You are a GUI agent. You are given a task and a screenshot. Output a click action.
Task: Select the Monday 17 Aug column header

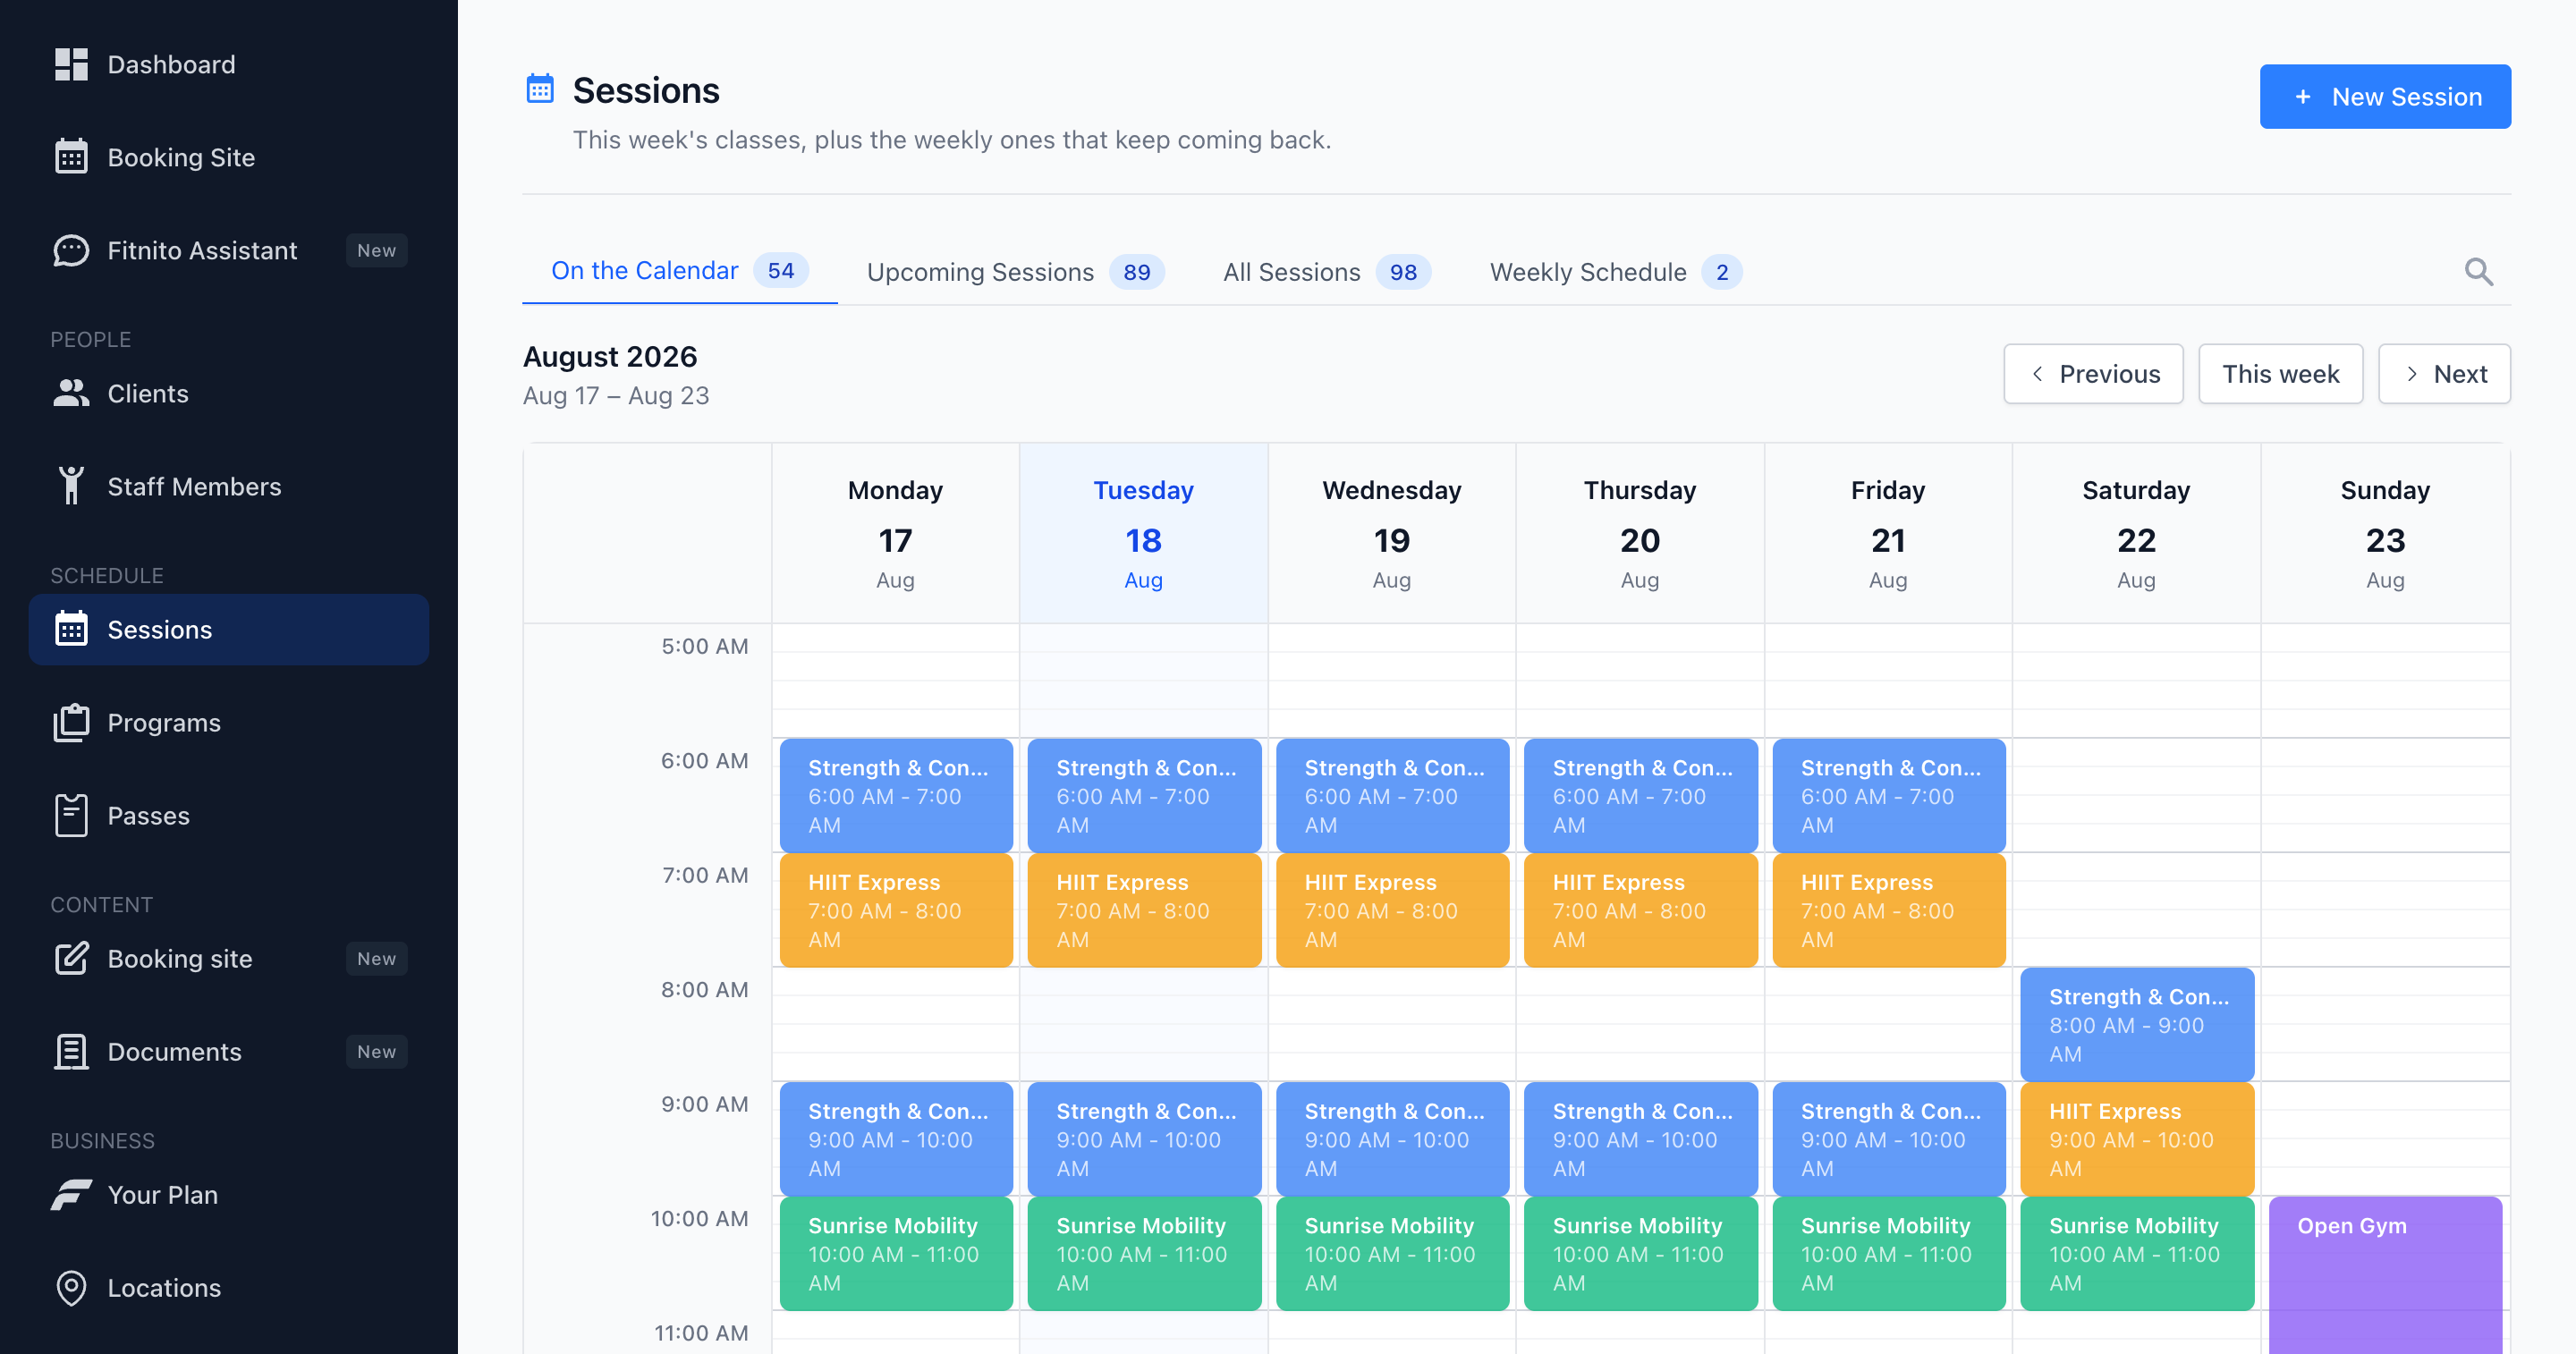pos(895,534)
